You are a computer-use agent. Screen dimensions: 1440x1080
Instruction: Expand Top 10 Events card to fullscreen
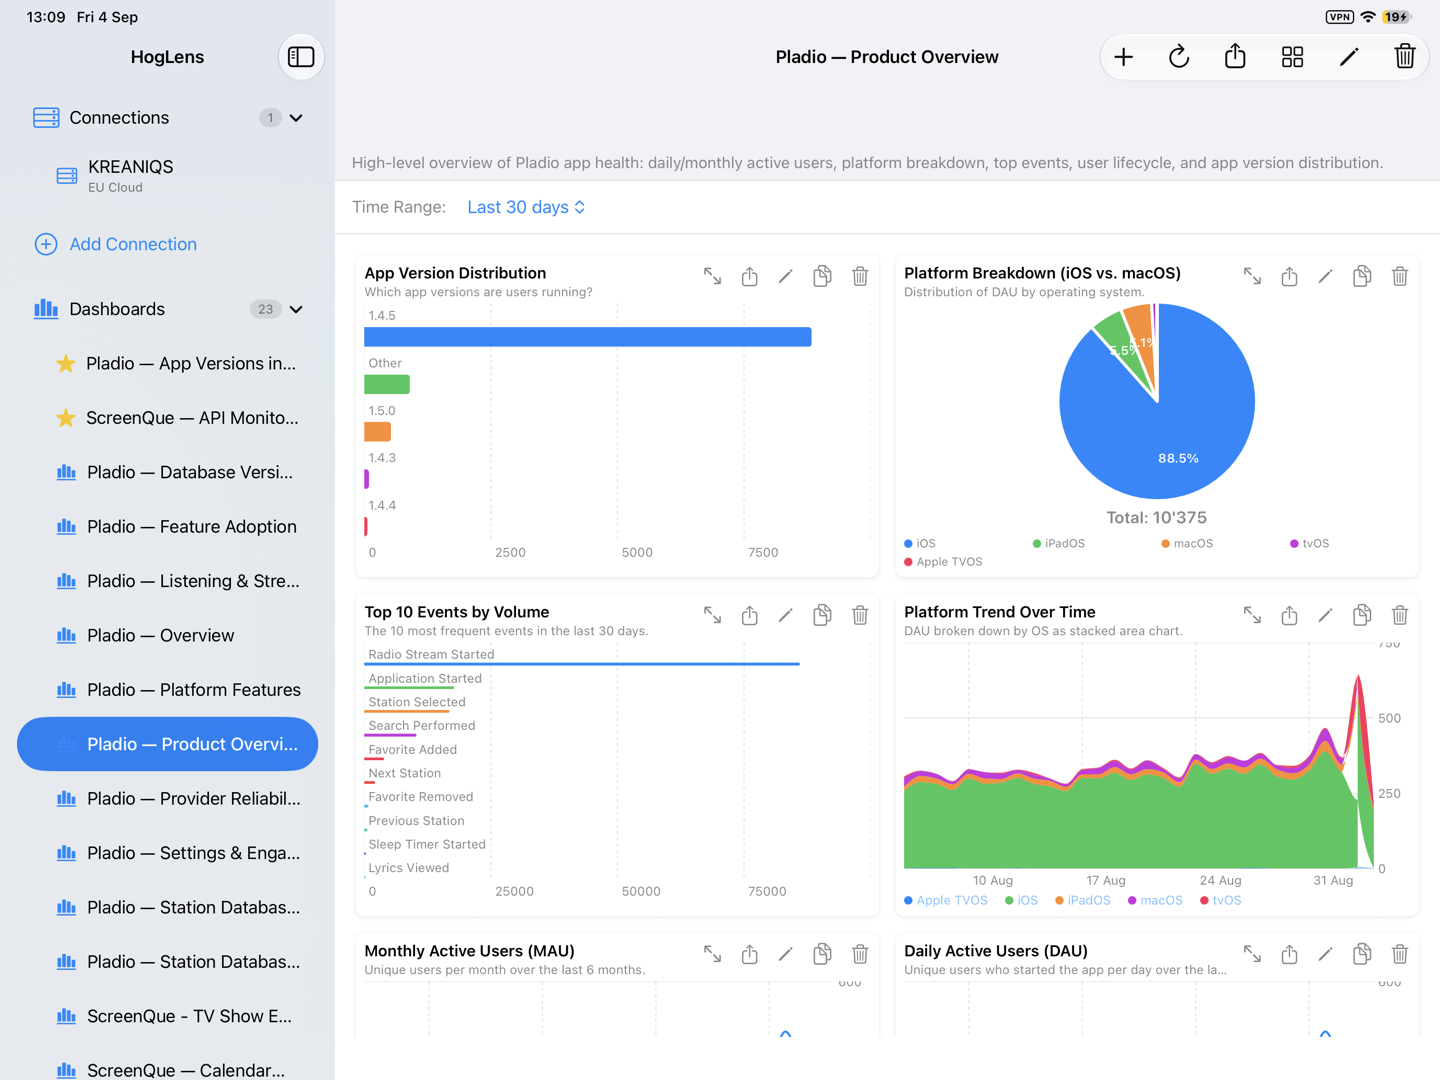pos(712,615)
